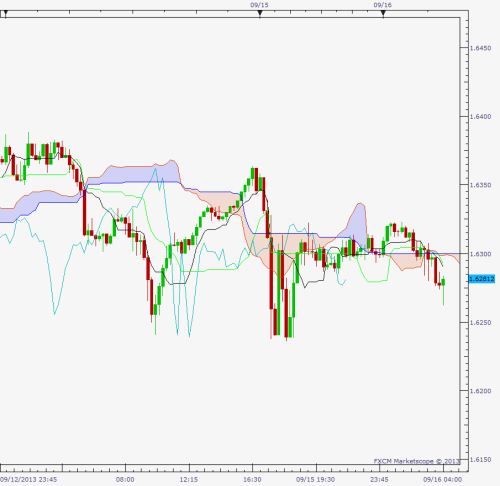The width and height of the screenshot is (500, 486).
Task: Click the 1.6150 price axis label
Action: tap(480, 460)
